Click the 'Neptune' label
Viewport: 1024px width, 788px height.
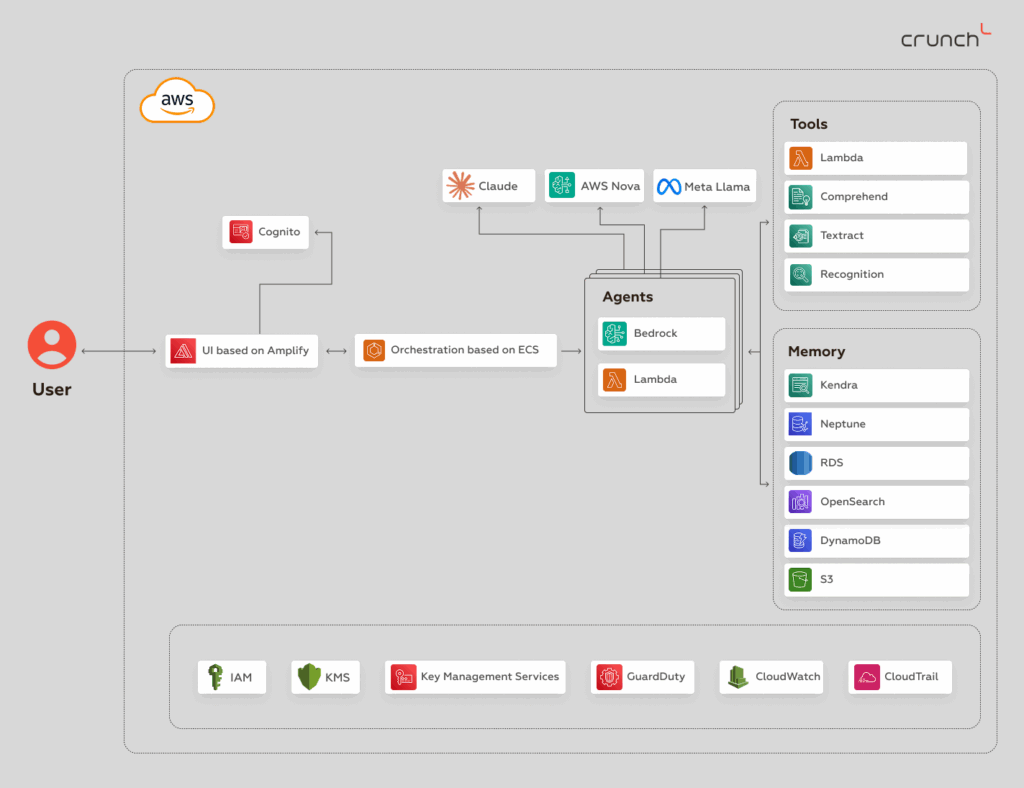point(842,424)
